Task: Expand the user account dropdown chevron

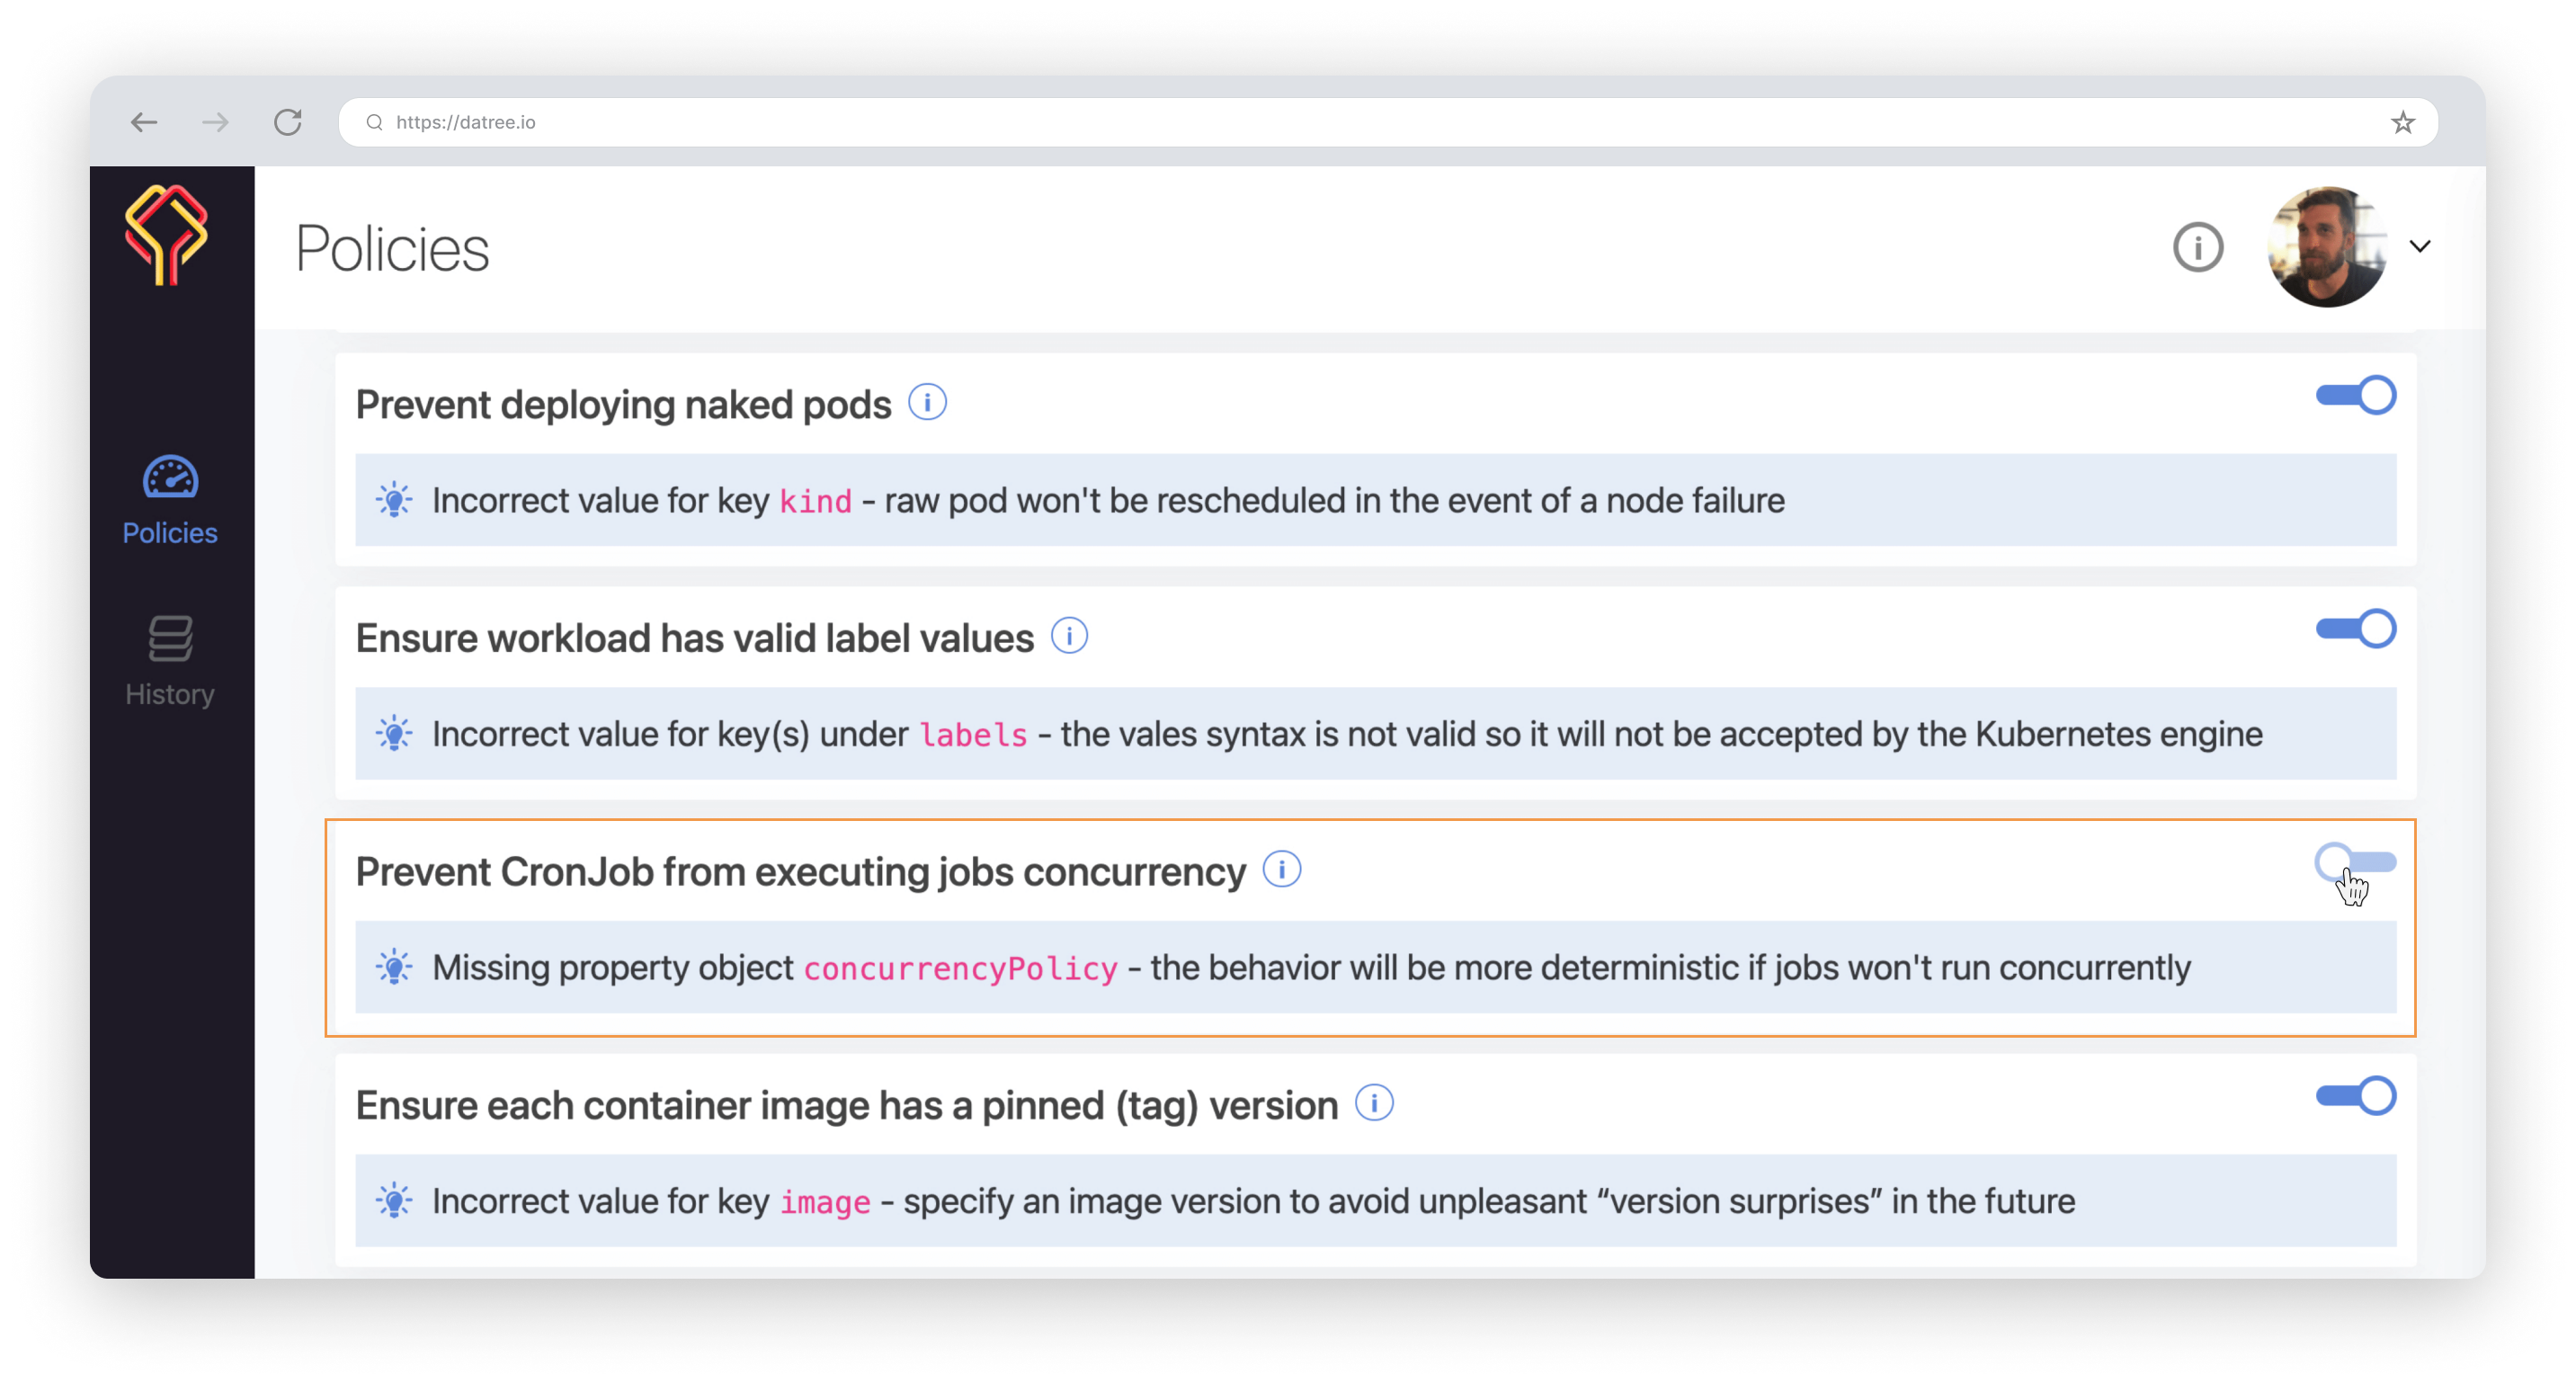Action: (x=2420, y=246)
